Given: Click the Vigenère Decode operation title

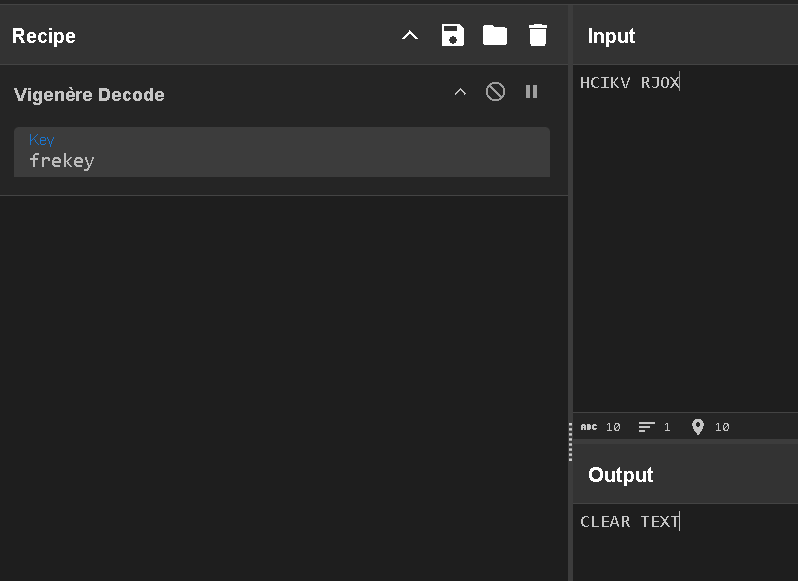Looking at the screenshot, I should pos(89,95).
